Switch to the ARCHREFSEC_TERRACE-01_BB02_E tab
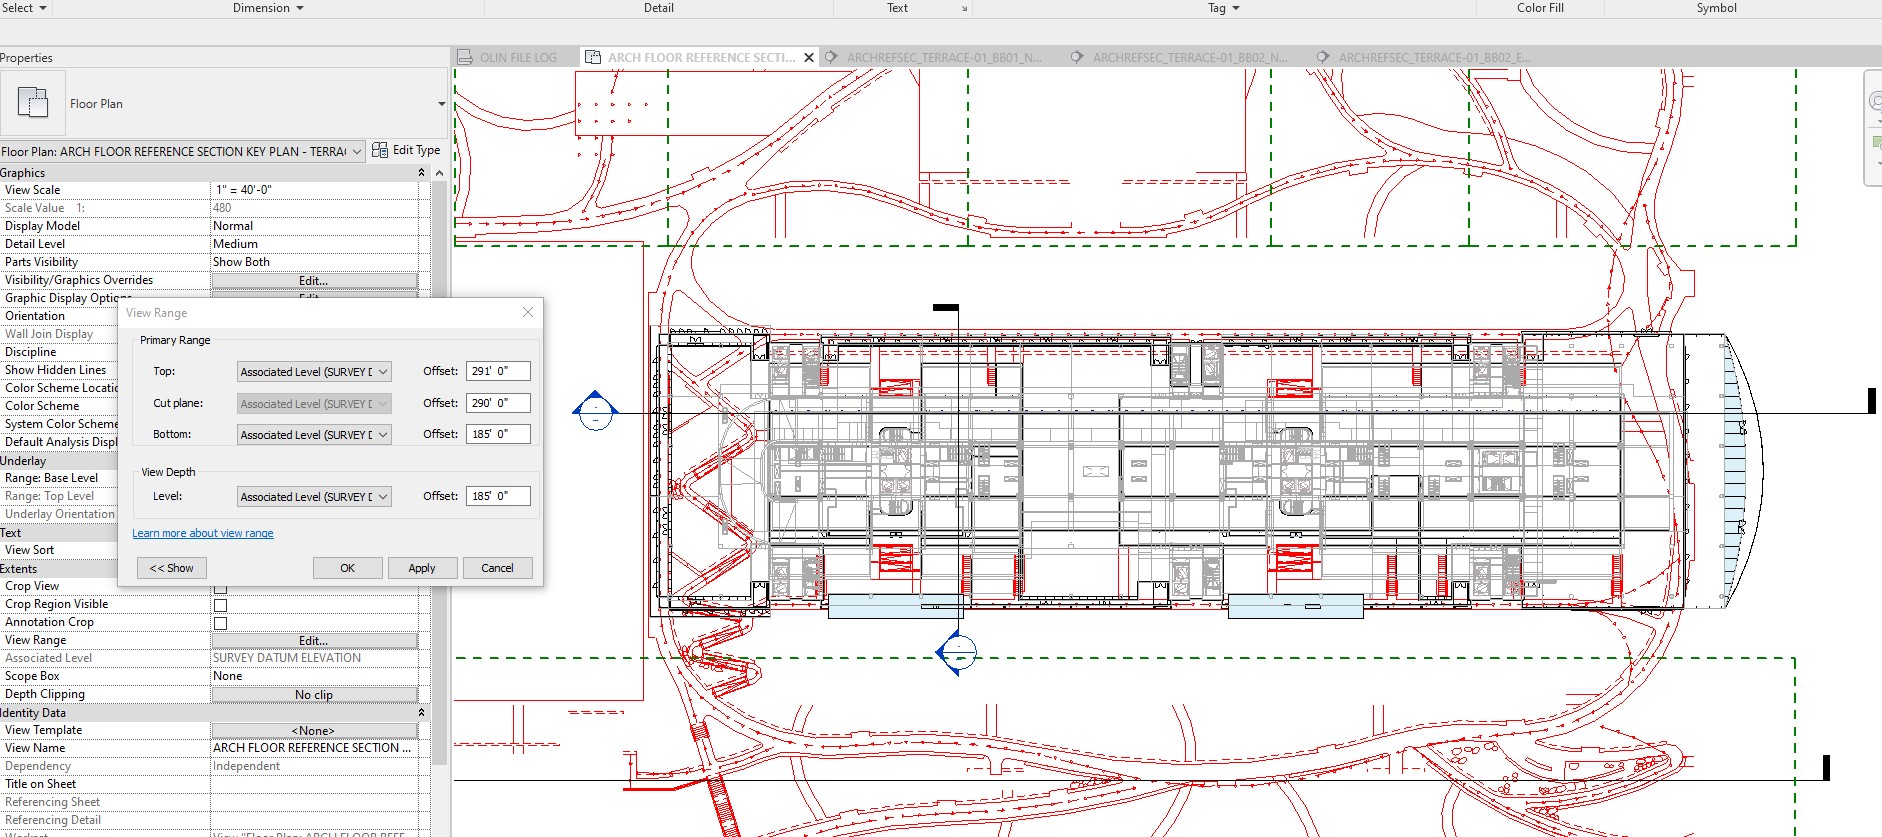Viewport: 1882px width, 837px height. (x=1434, y=57)
